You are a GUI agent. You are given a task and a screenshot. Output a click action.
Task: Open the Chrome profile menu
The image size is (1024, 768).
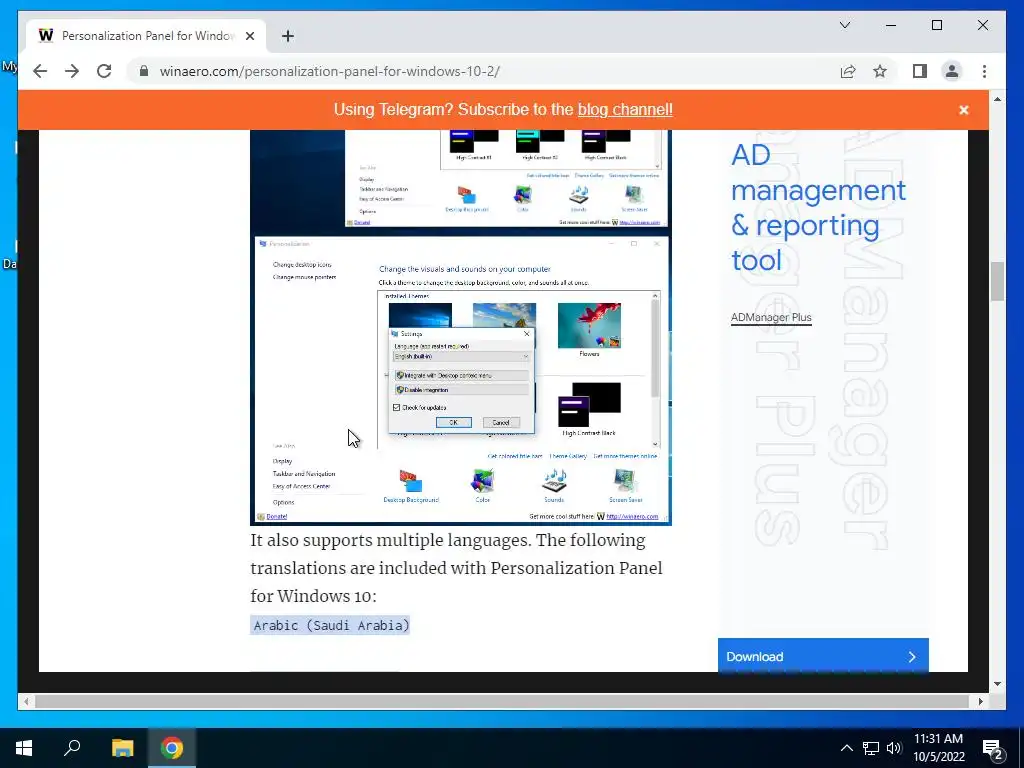point(952,71)
